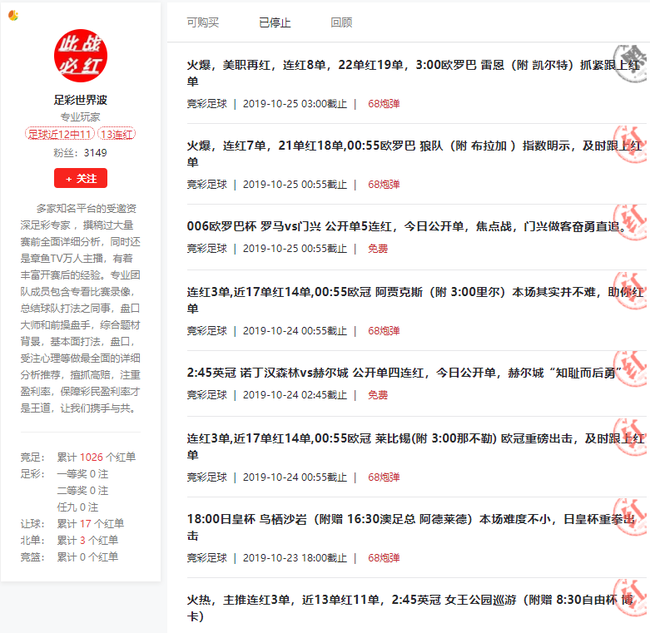Click the 一等奖 0 注 statistic
Screen dimensions: 650x633
[82, 474]
